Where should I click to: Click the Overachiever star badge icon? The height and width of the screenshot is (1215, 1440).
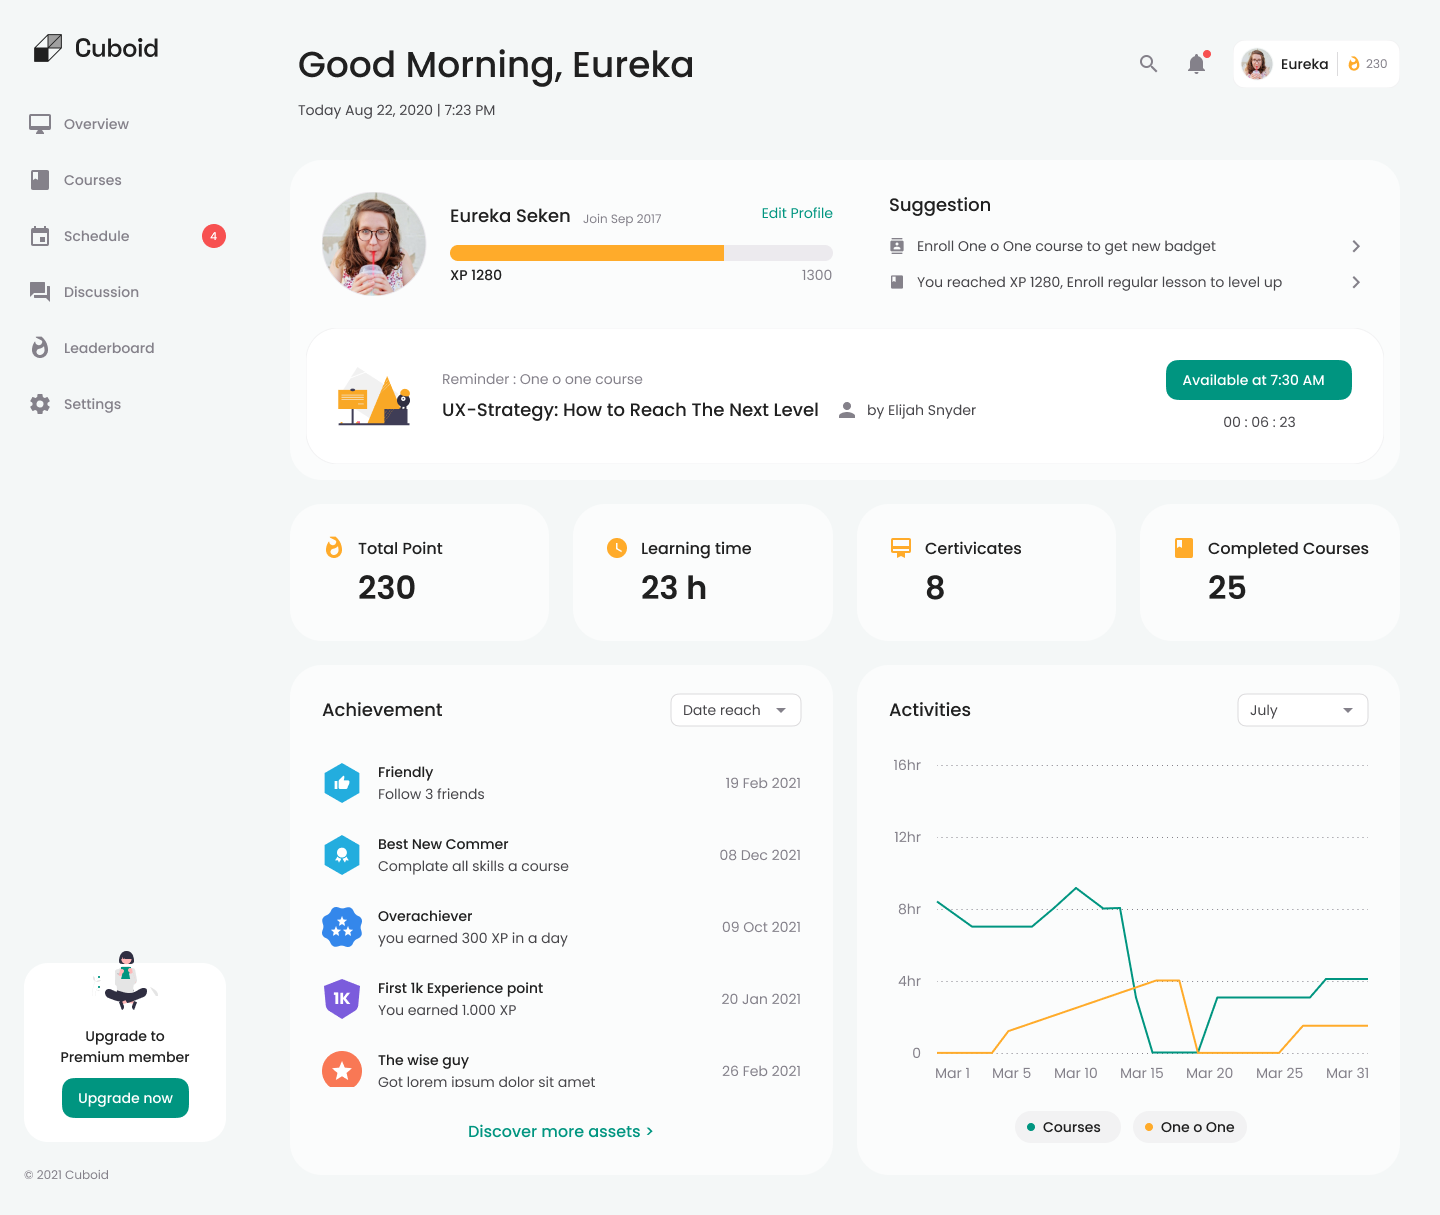click(x=342, y=927)
